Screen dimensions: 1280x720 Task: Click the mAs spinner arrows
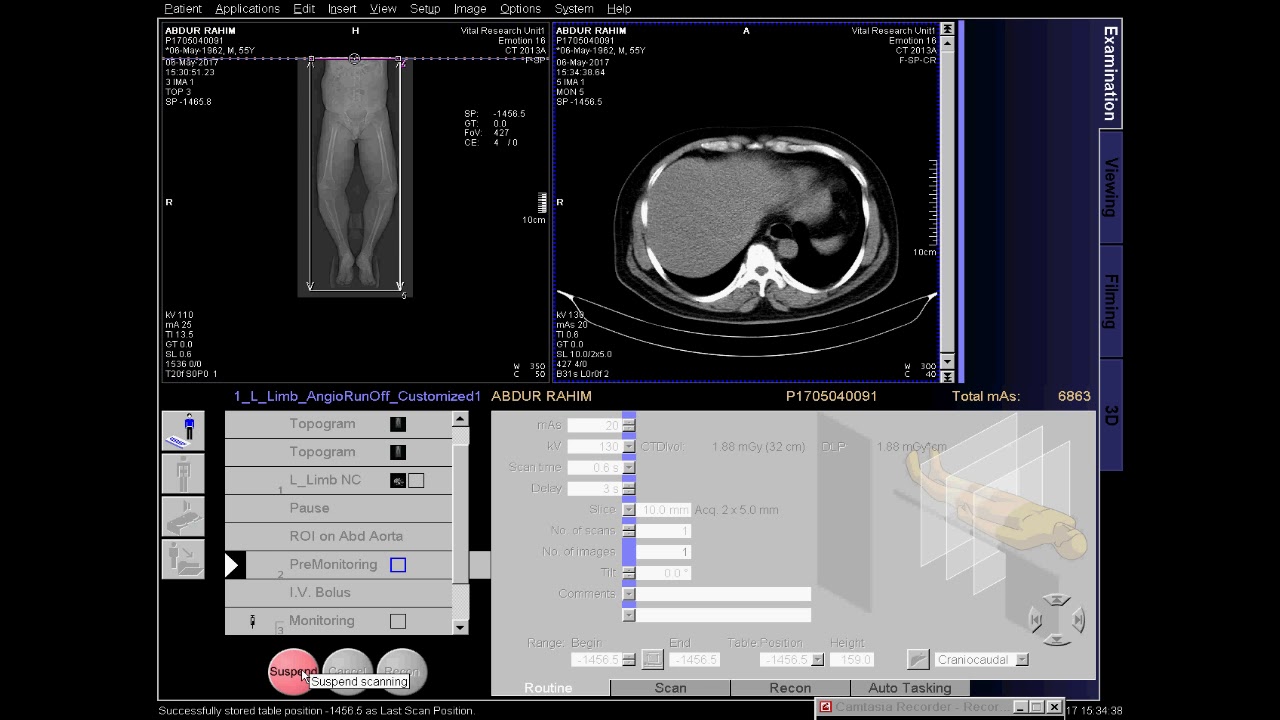click(628, 425)
